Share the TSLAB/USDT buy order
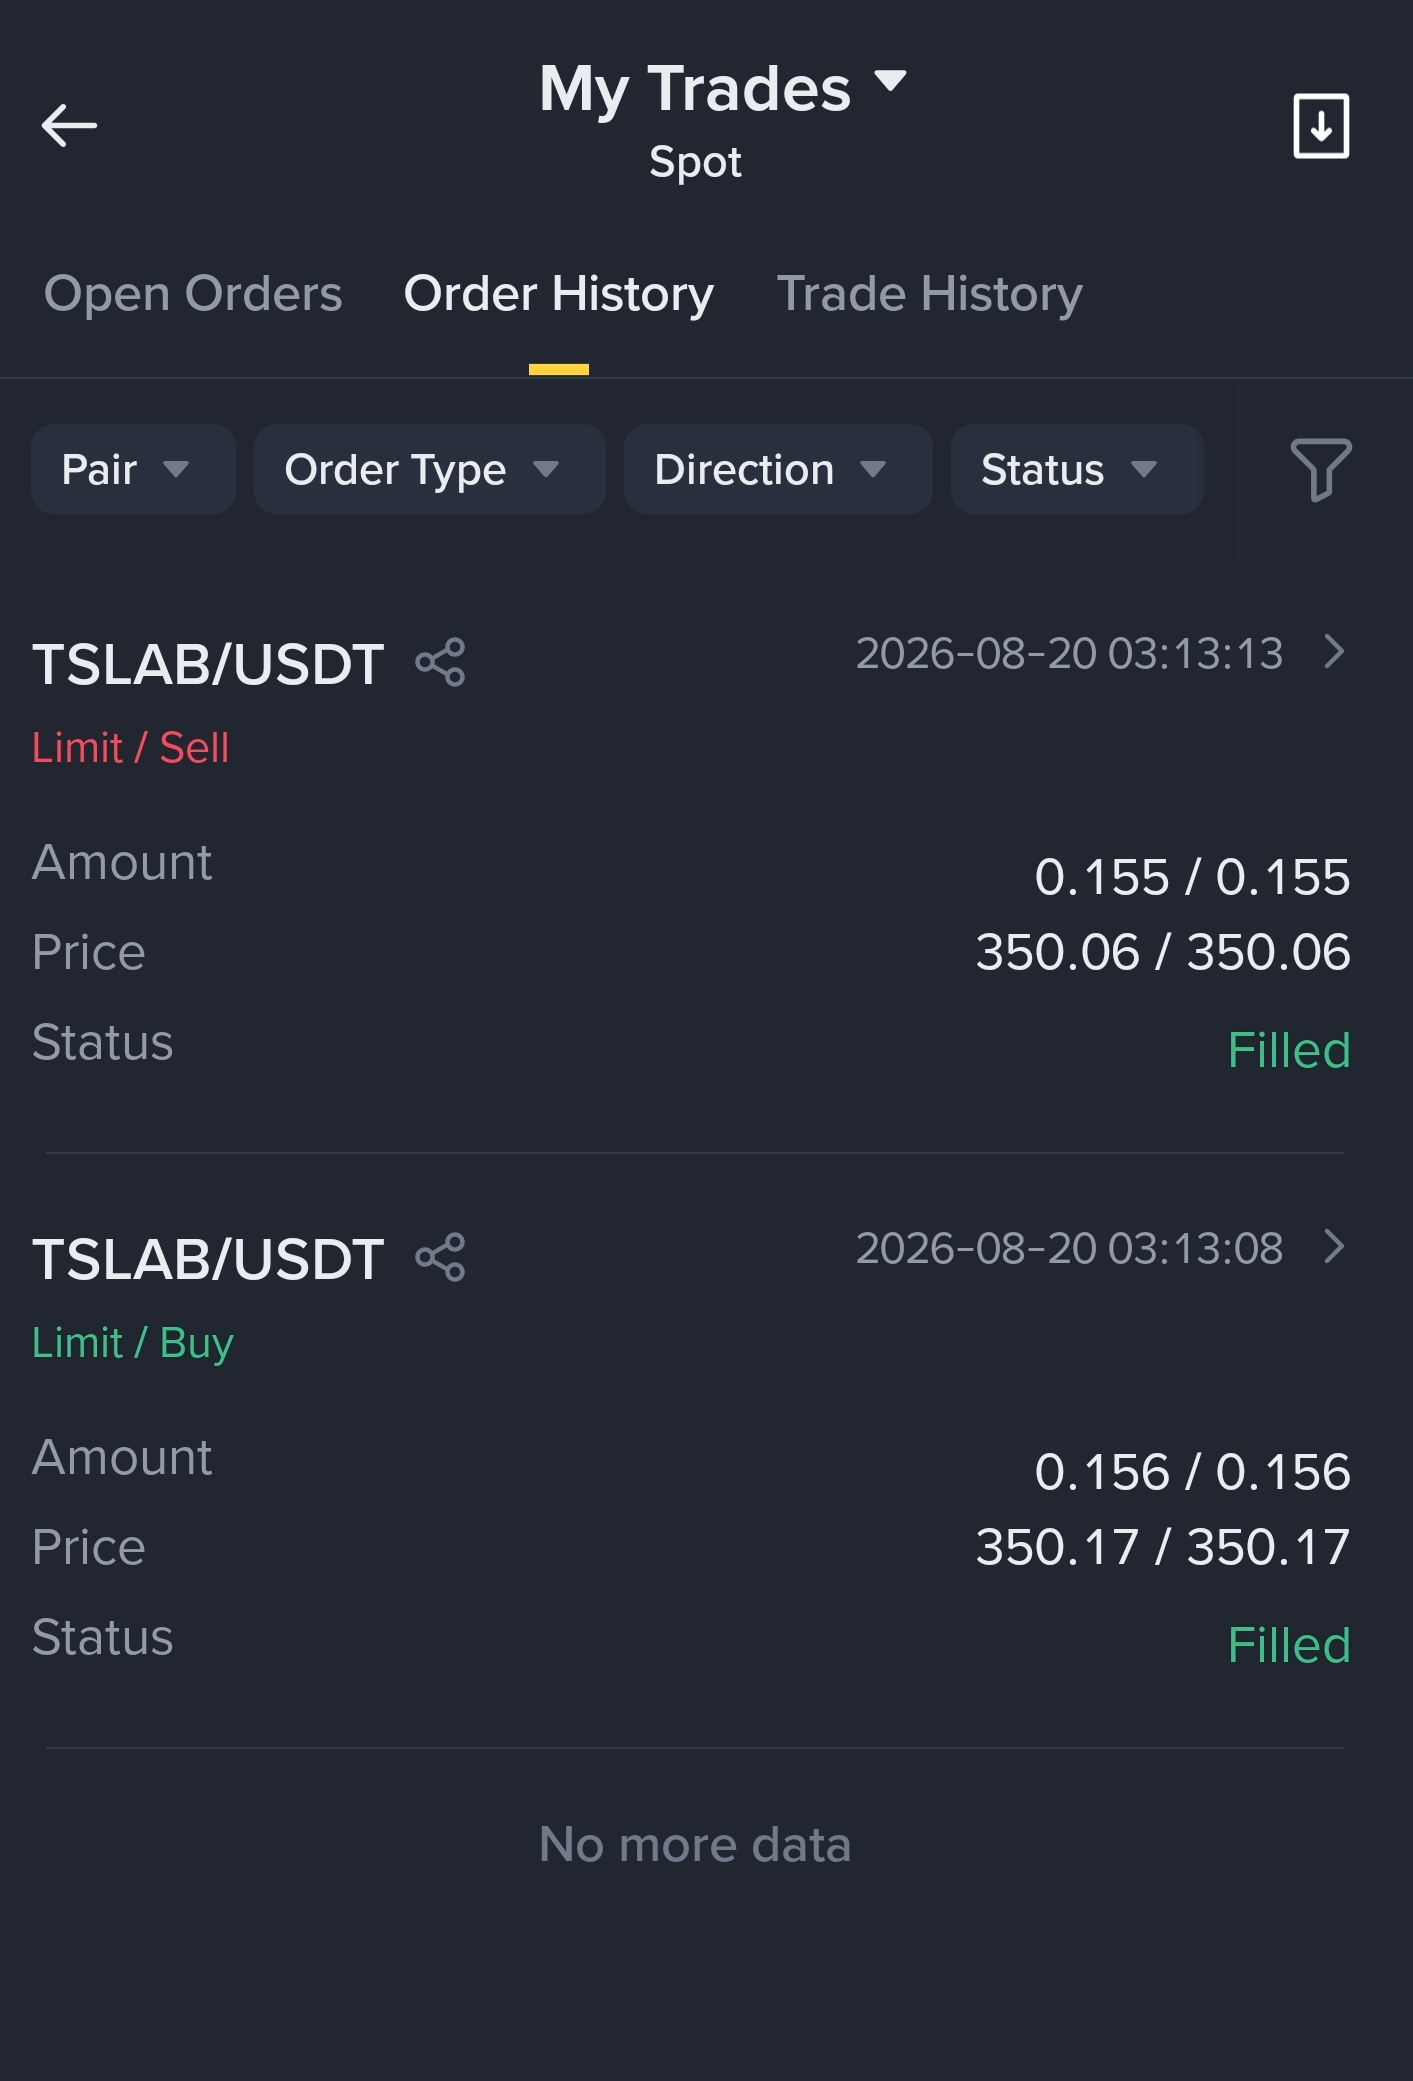The image size is (1413, 2081). coord(441,1257)
